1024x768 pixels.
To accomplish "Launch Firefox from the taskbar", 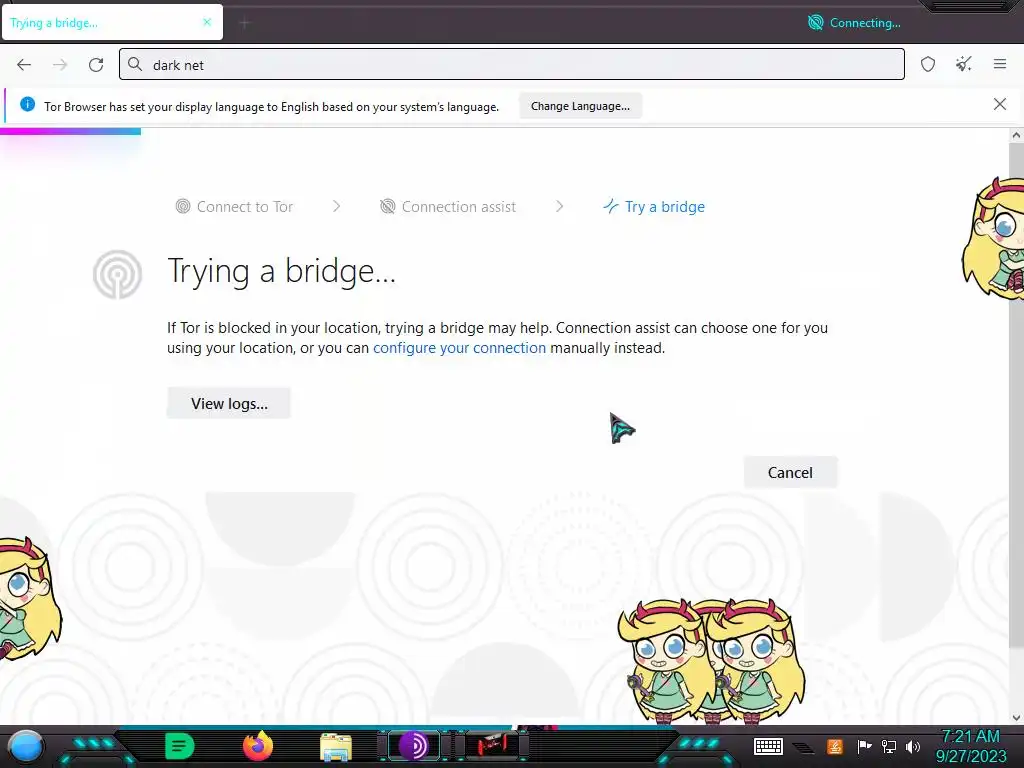I will click(x=258, y=746).
